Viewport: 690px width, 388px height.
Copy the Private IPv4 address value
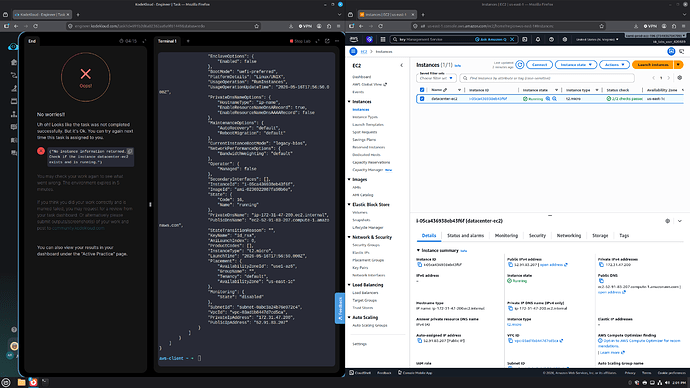(601, 265)
